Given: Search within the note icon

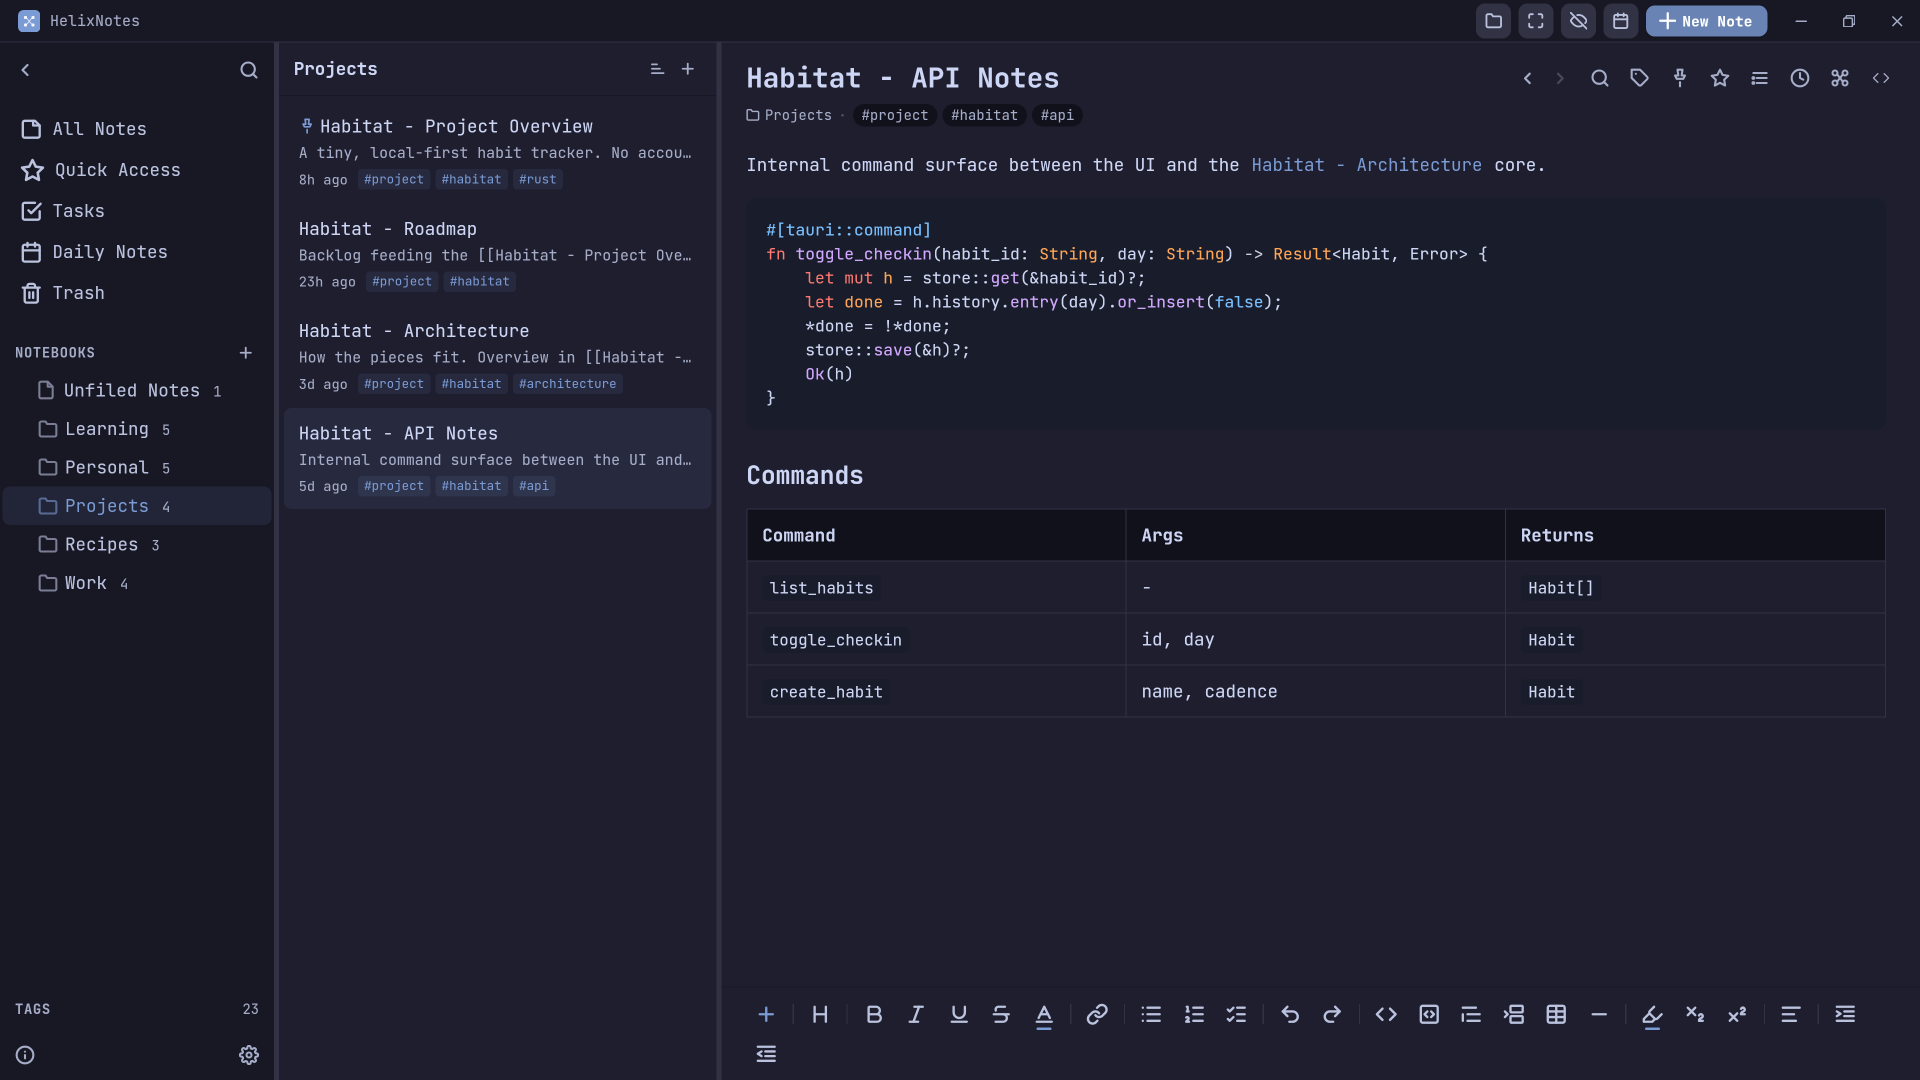Looking at the screenshot, I should [x=1600, y=78].
